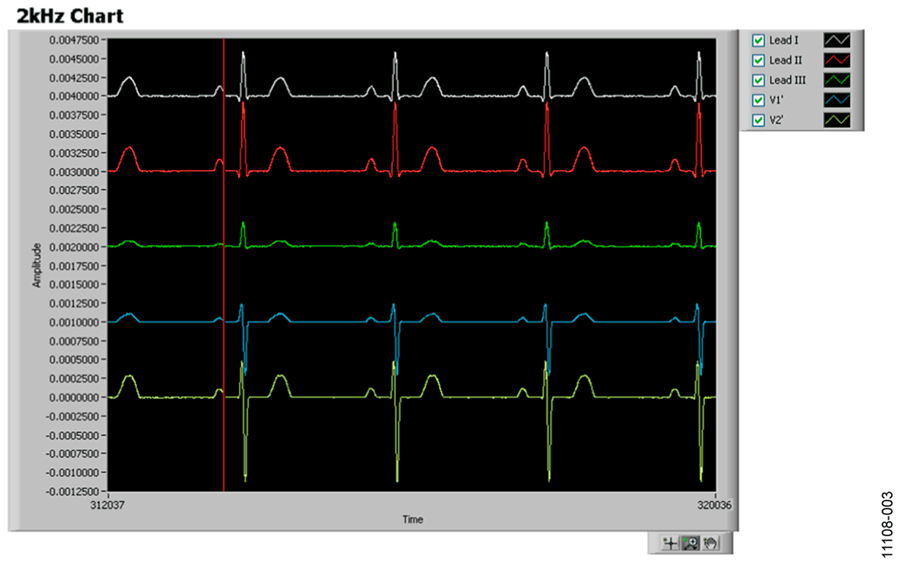The height and width of the screenshot is (566, 900).
Task: Click the Lead III green plot sample icon
Action: (x=835, y=80)
